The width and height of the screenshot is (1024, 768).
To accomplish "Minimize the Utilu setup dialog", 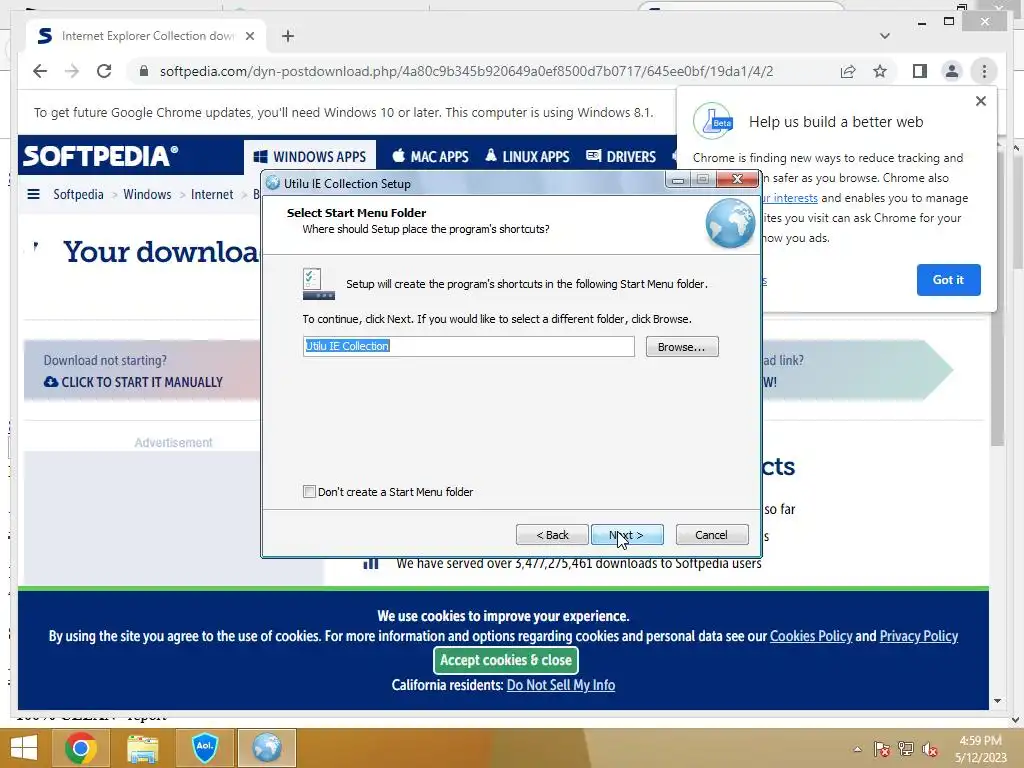I will pos(678,180).
